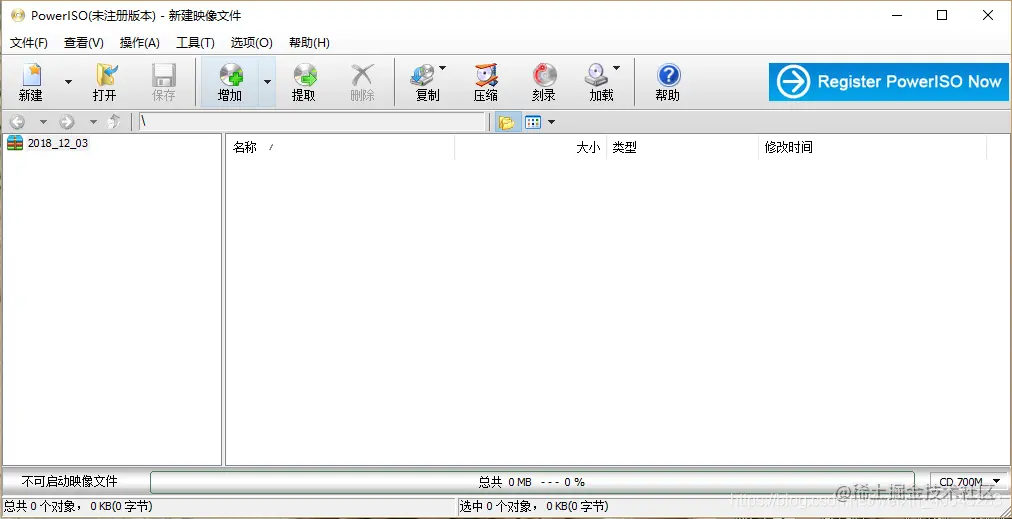Viewport: 1012px width, 519px height.
Task: Open the 操作(A) menu
Action: click(x=139, y=43)
